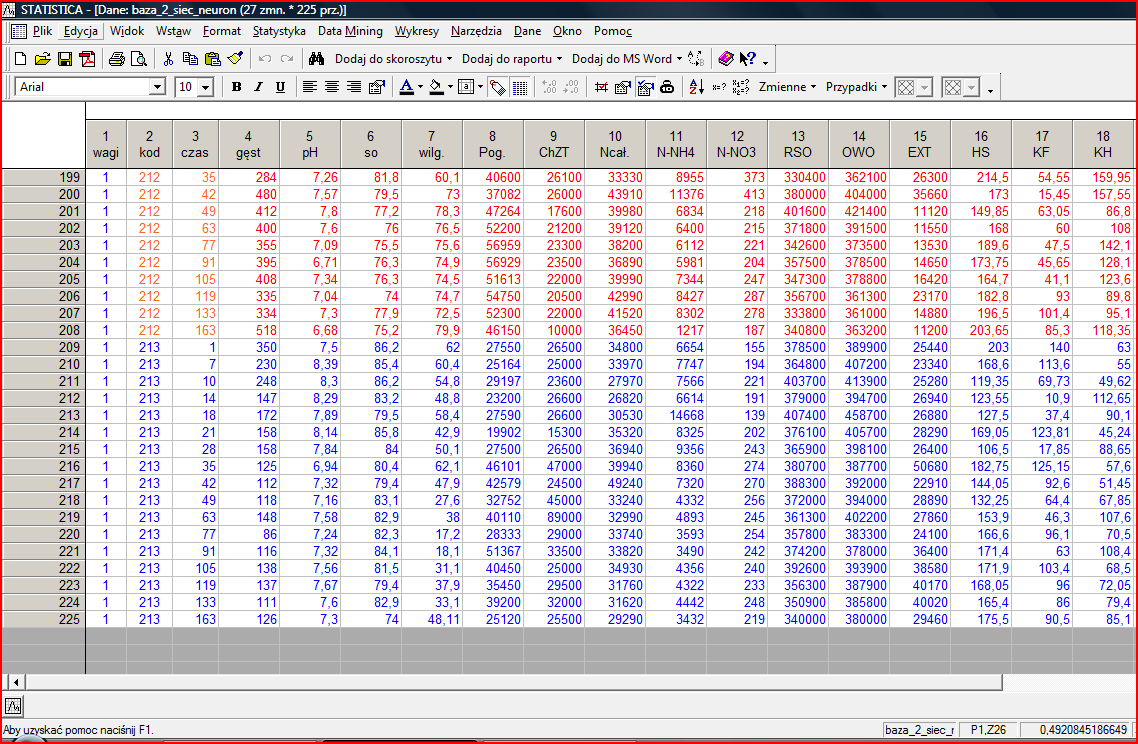1138x744 pixels.
Task: Find with binoculars icon
Action: (316, 59)
